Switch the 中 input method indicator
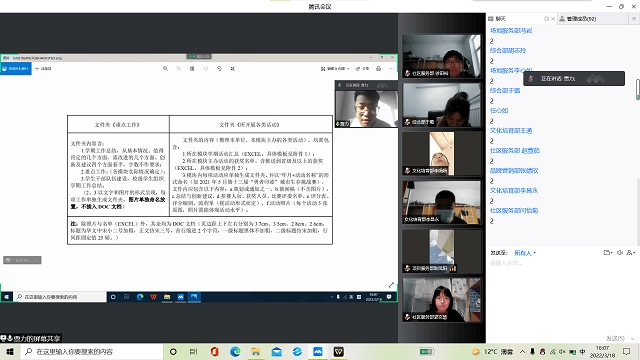640x360 pixels. pos(582,351)
